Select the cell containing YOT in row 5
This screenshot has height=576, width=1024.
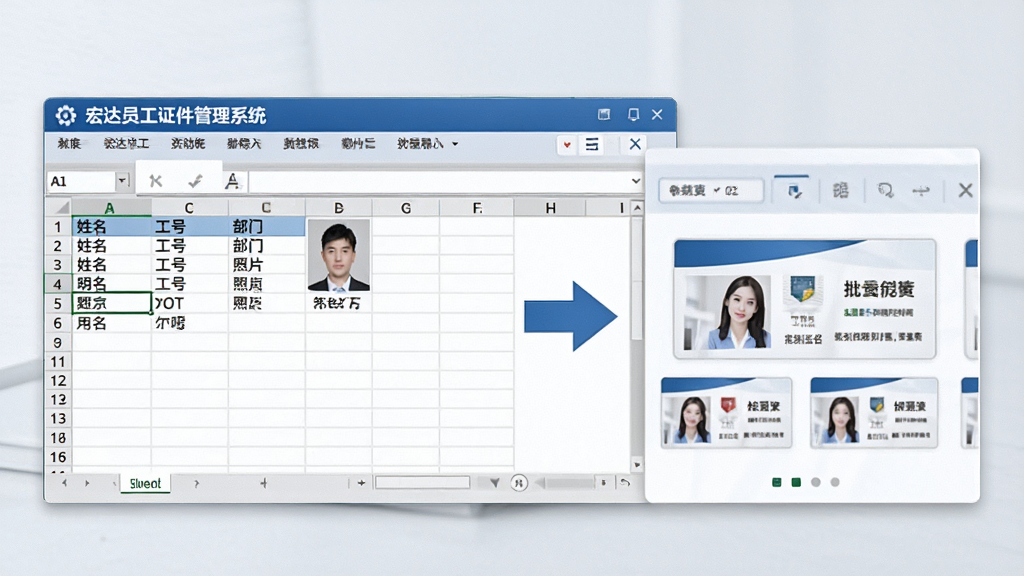point(189,303)
